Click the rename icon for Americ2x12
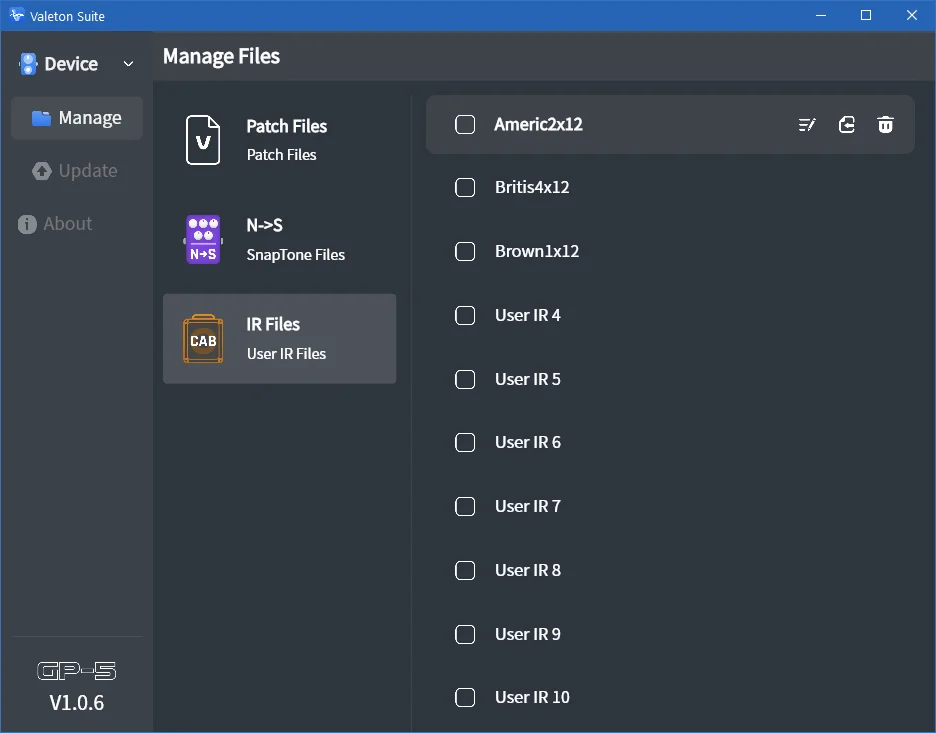936x733 pixels. pyautogui.click(x=807, y=125)
